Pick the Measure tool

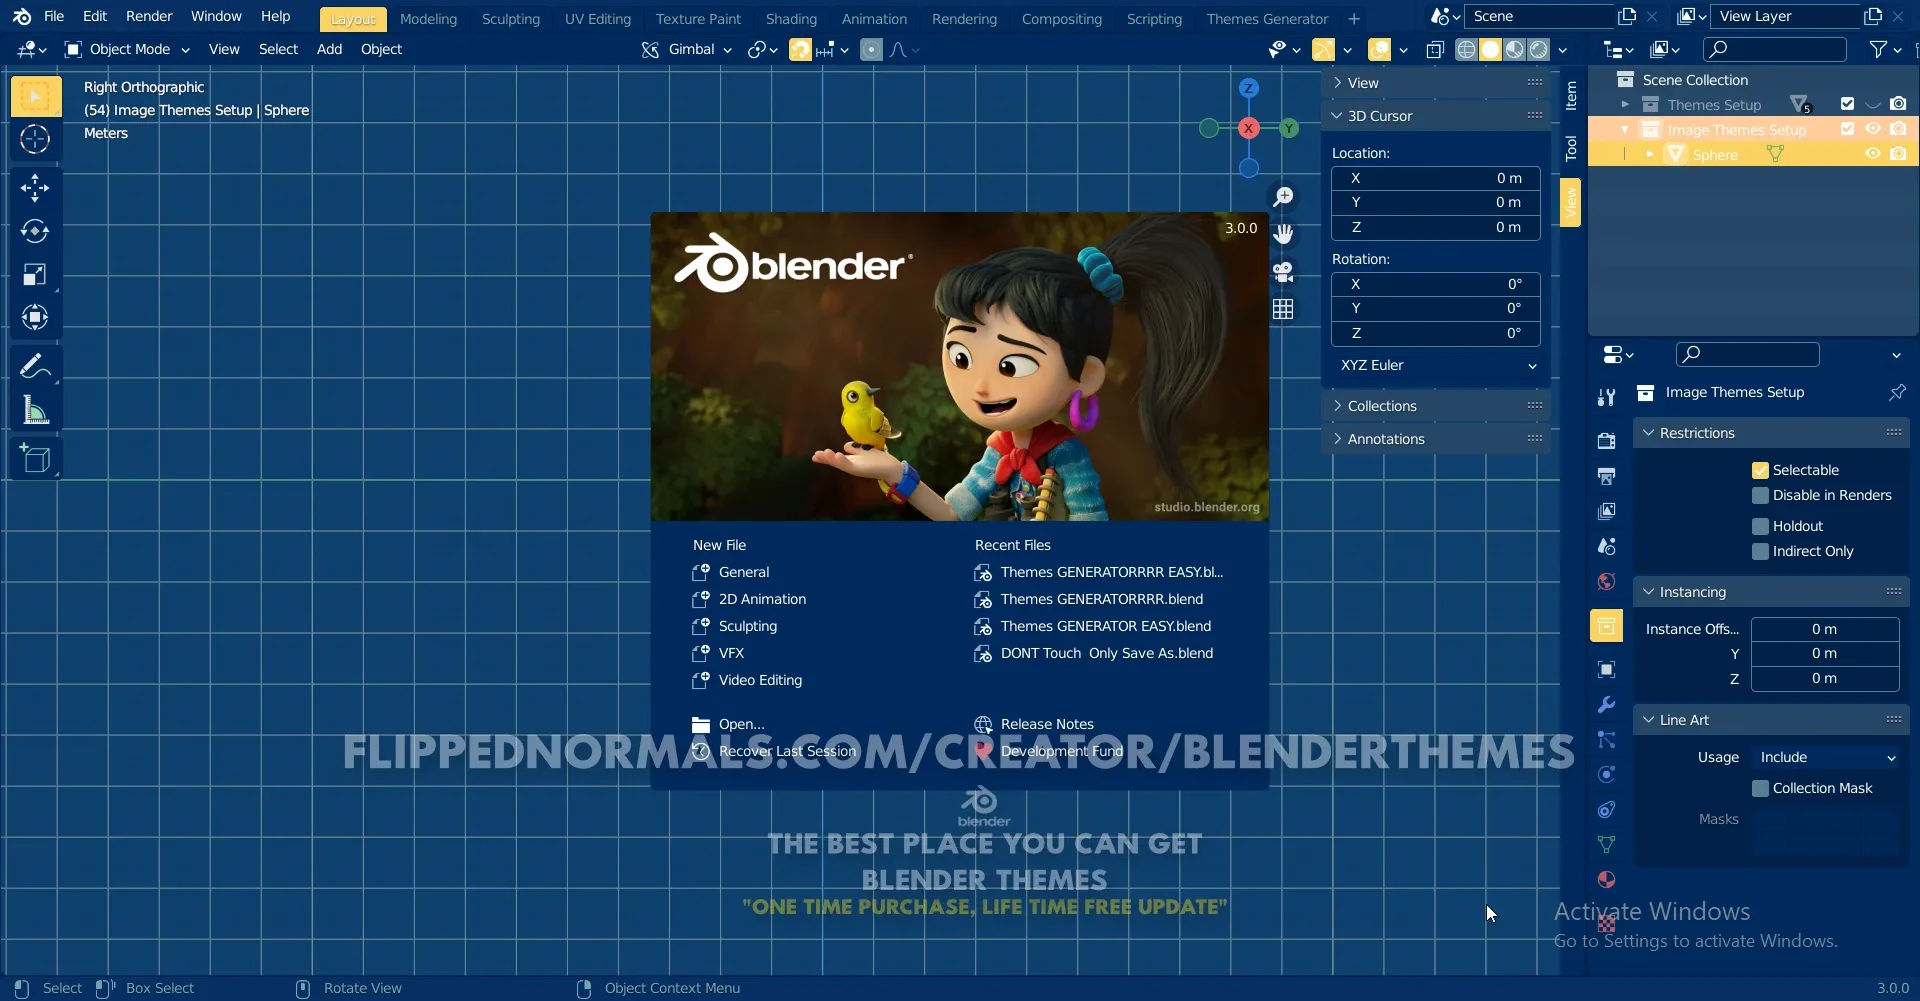(35, 410)
